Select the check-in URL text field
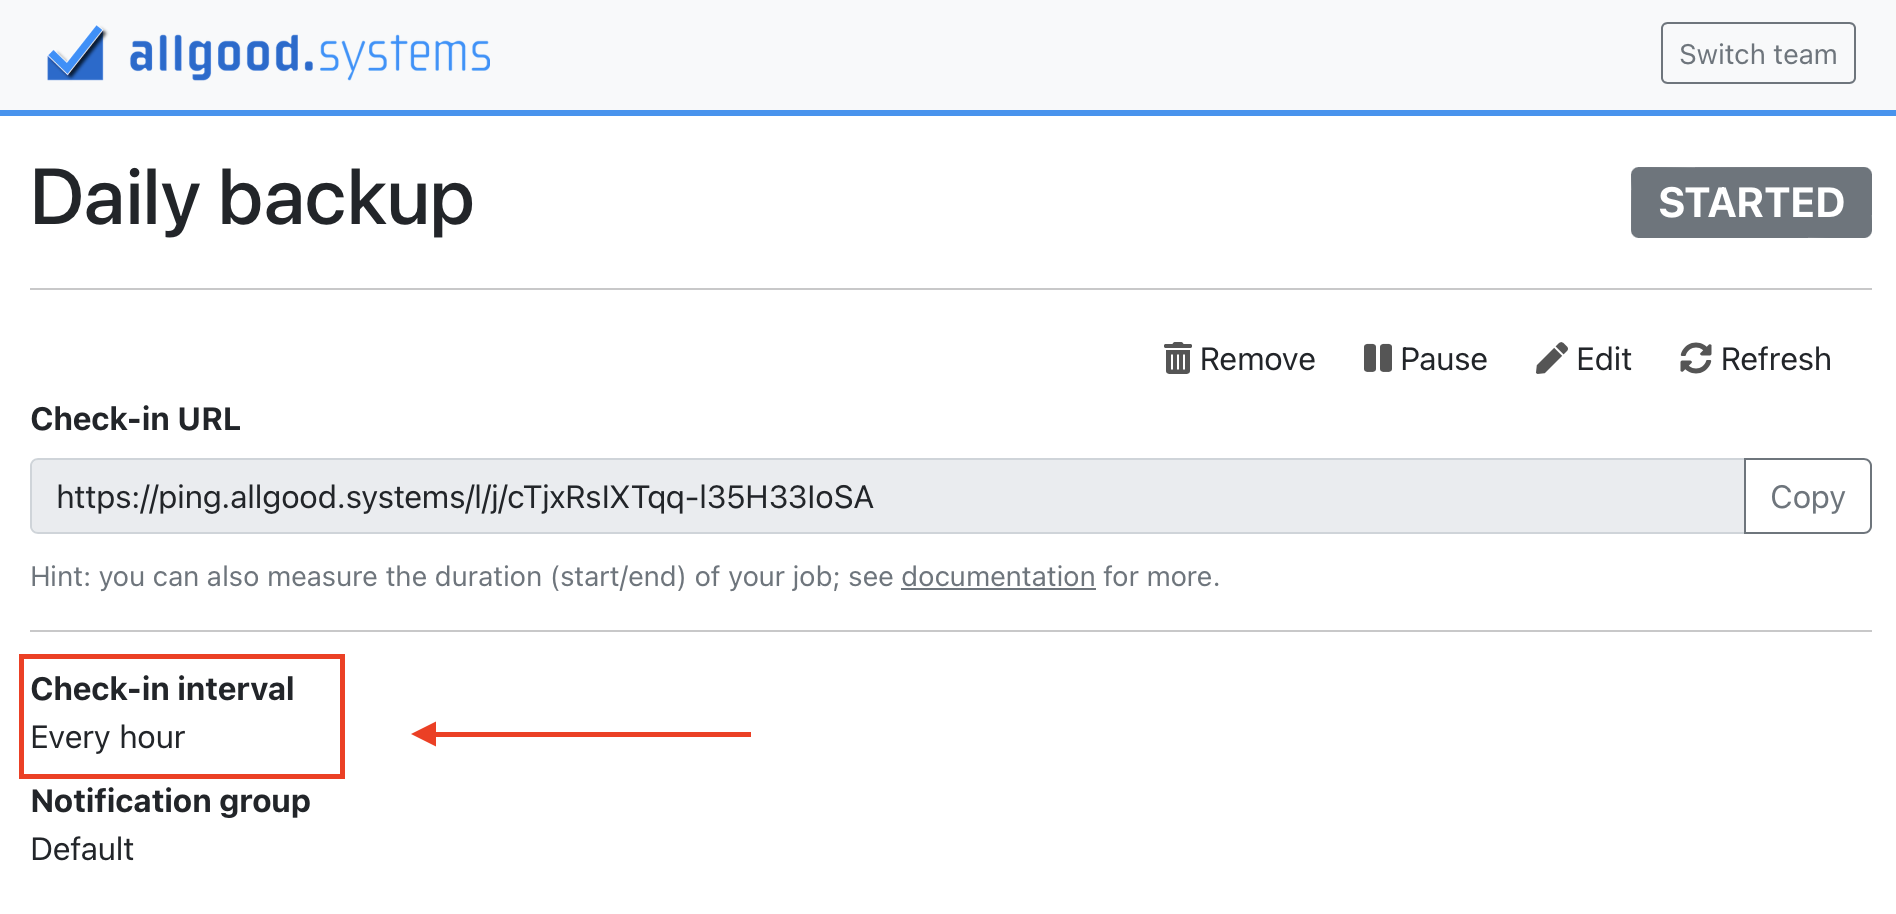Image resolution: width=1896 pixels, height=914 pixels. click(880, 496)
